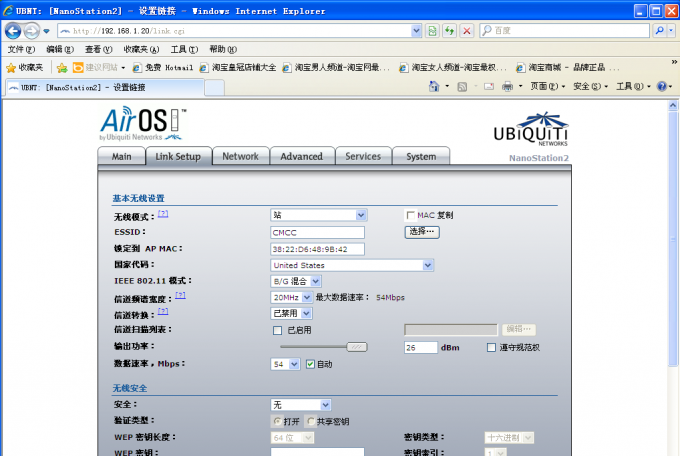Click the dBm output power value field
Viewport: 680px width, 456px height.
(x=421, y=348)
